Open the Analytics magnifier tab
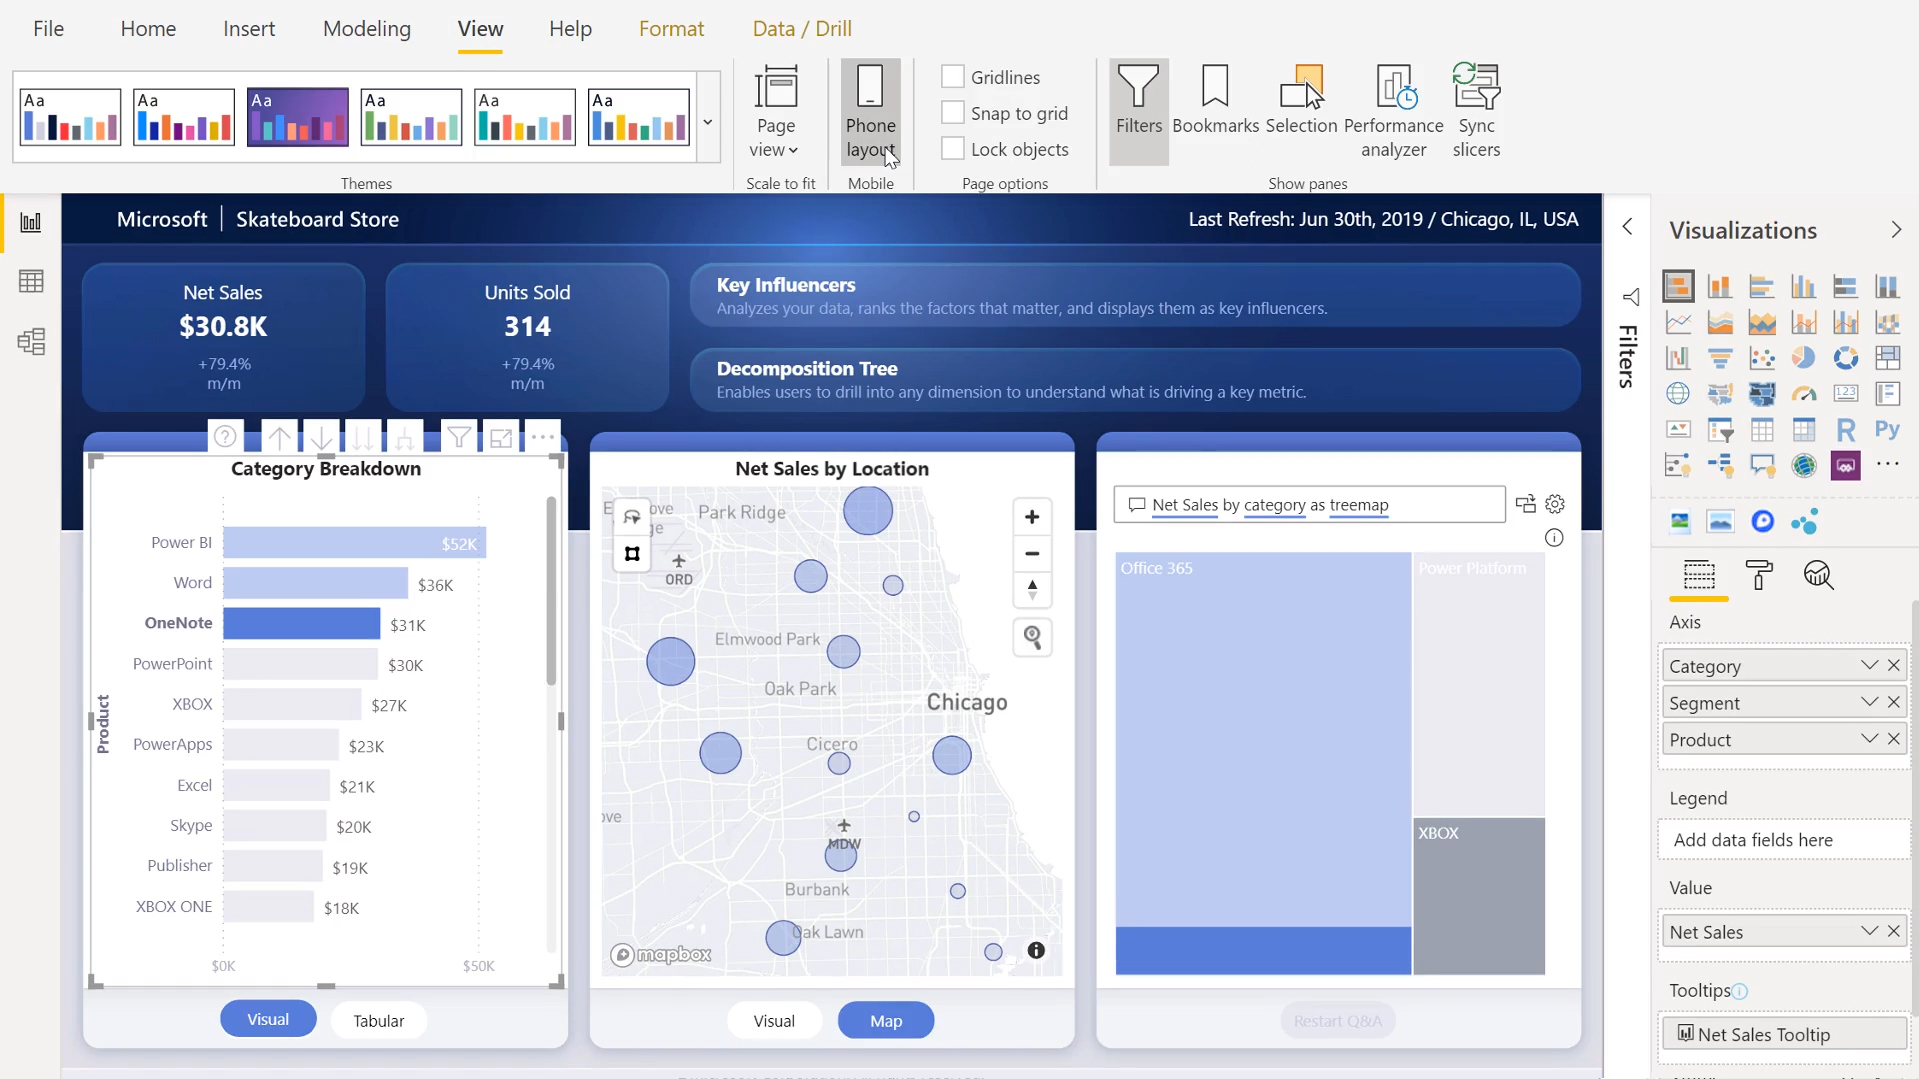The image size is (1919, 1079). click(1818, 575)
